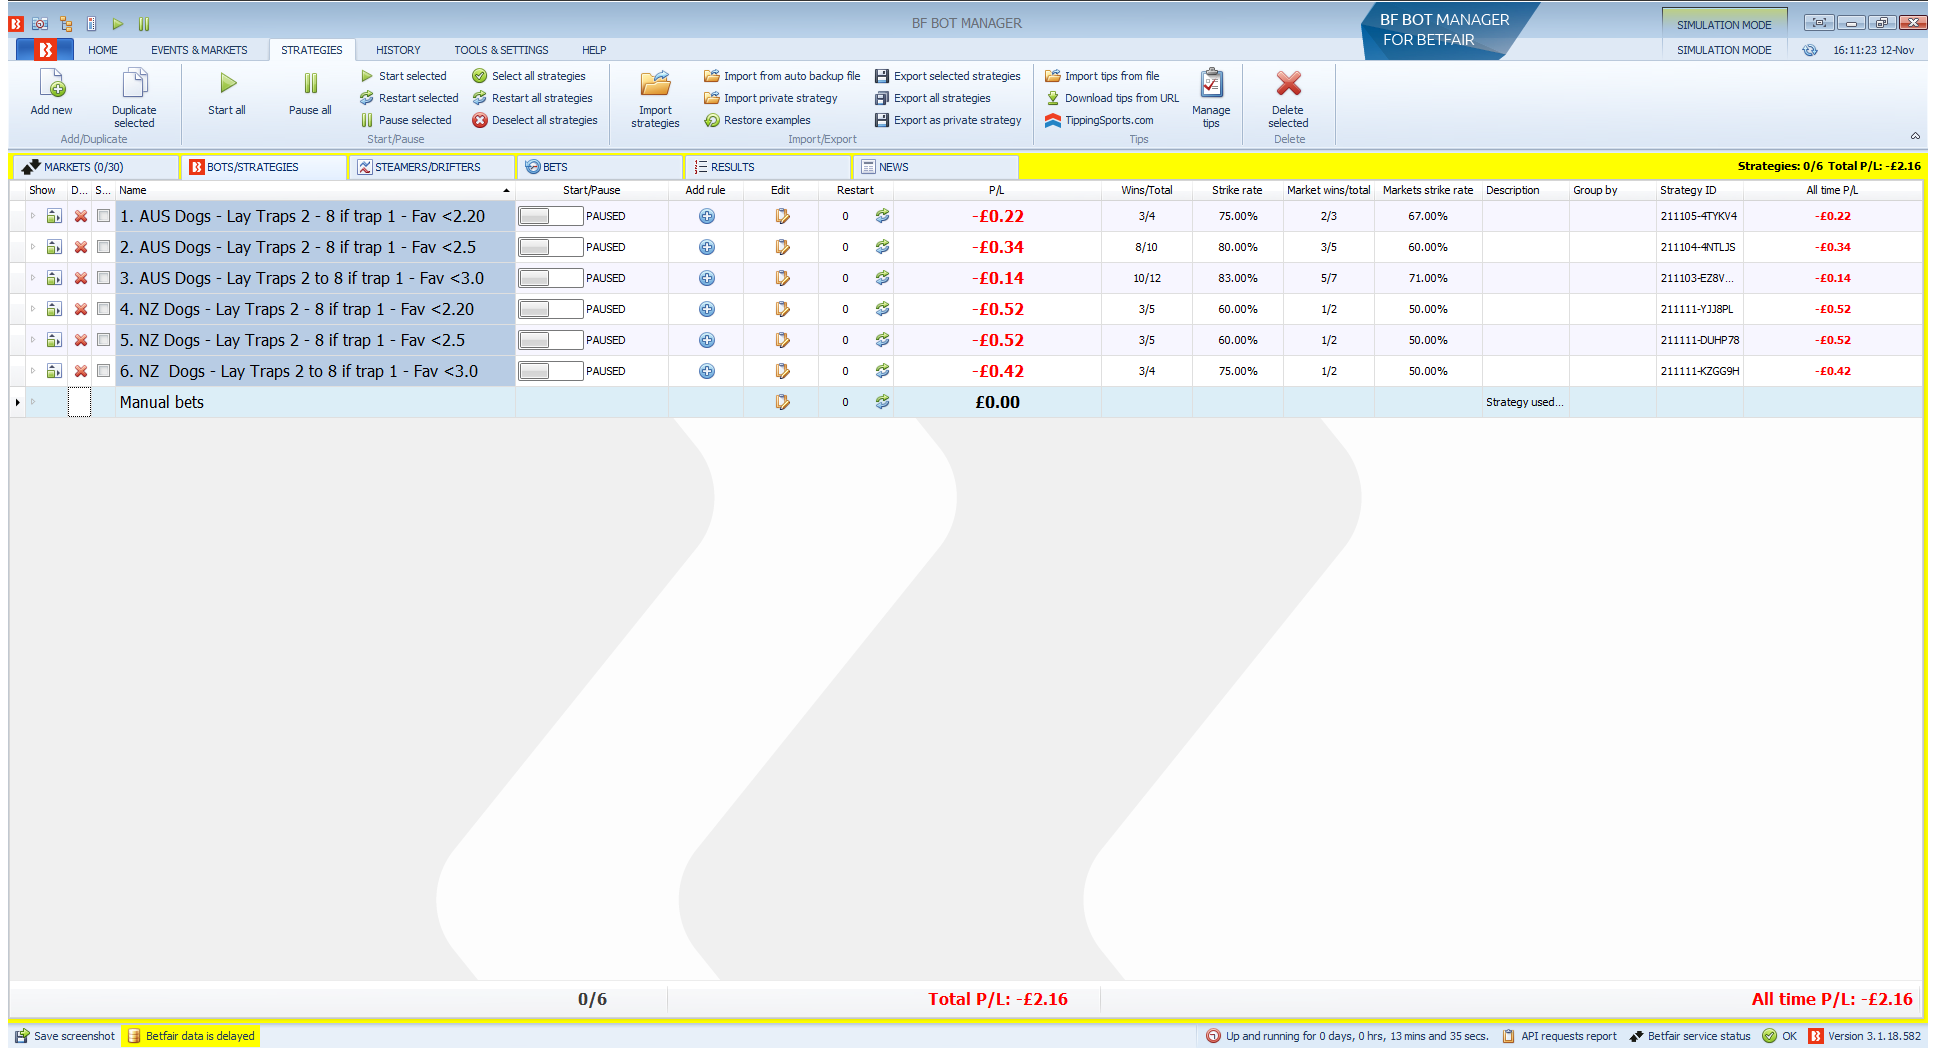
Task: Open Import strategies folder icon
Action: point(655,83)
